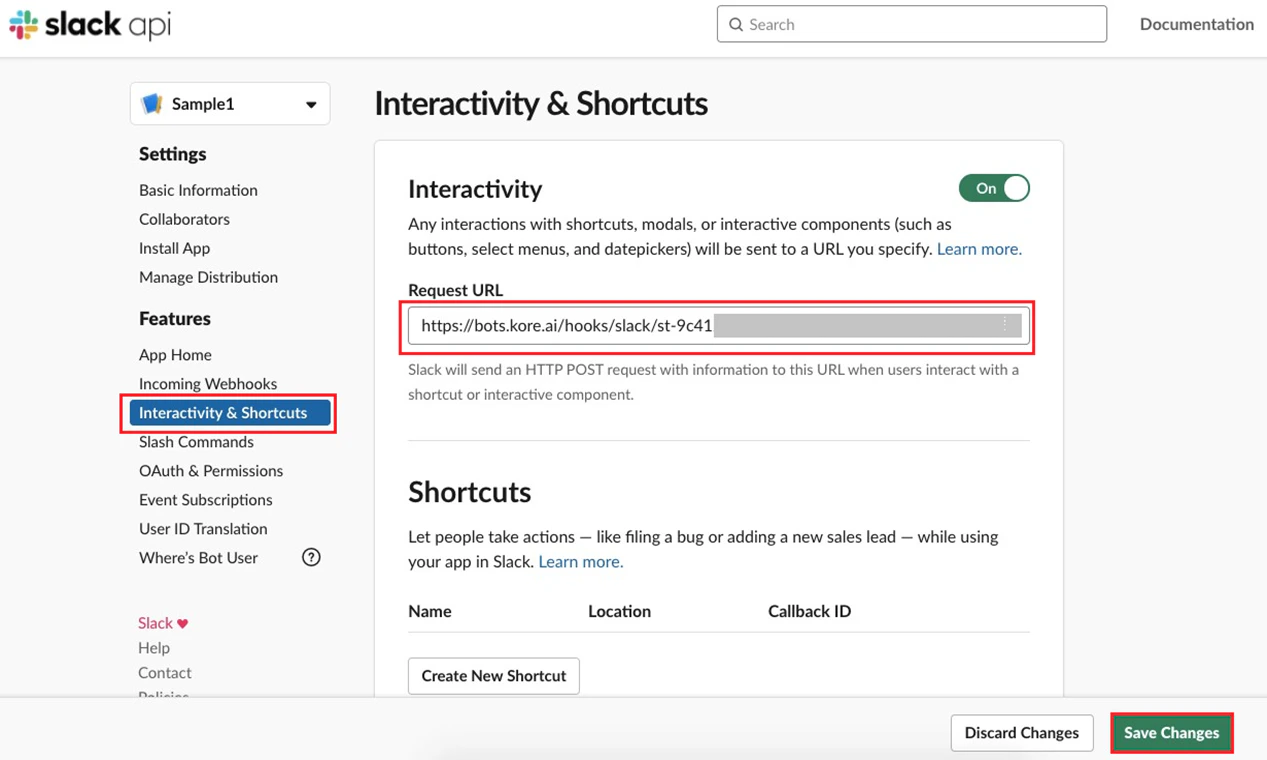The width and height of the screenshot is (1267, 760).
Task: Click the info icon inside the Request URL field
Action: click(x=1004, y=324)
